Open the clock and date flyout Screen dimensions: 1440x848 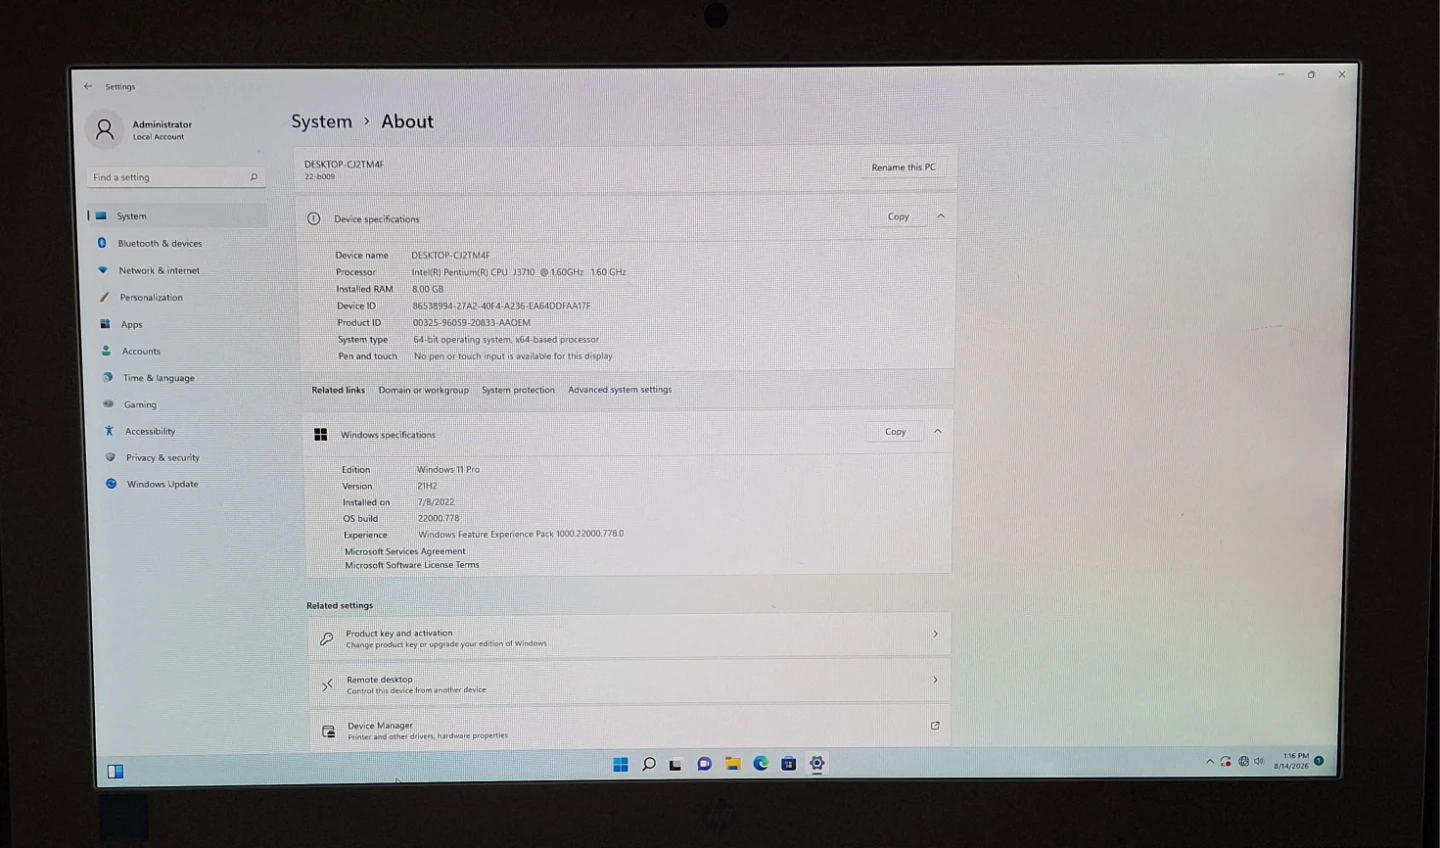coord(1291,761)
